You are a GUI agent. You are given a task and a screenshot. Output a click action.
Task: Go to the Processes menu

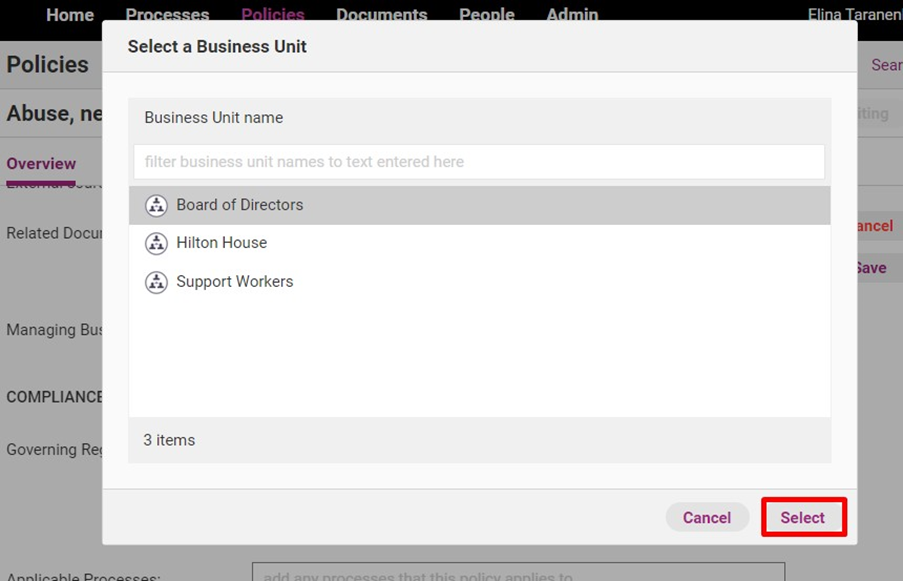click(167, 15)
